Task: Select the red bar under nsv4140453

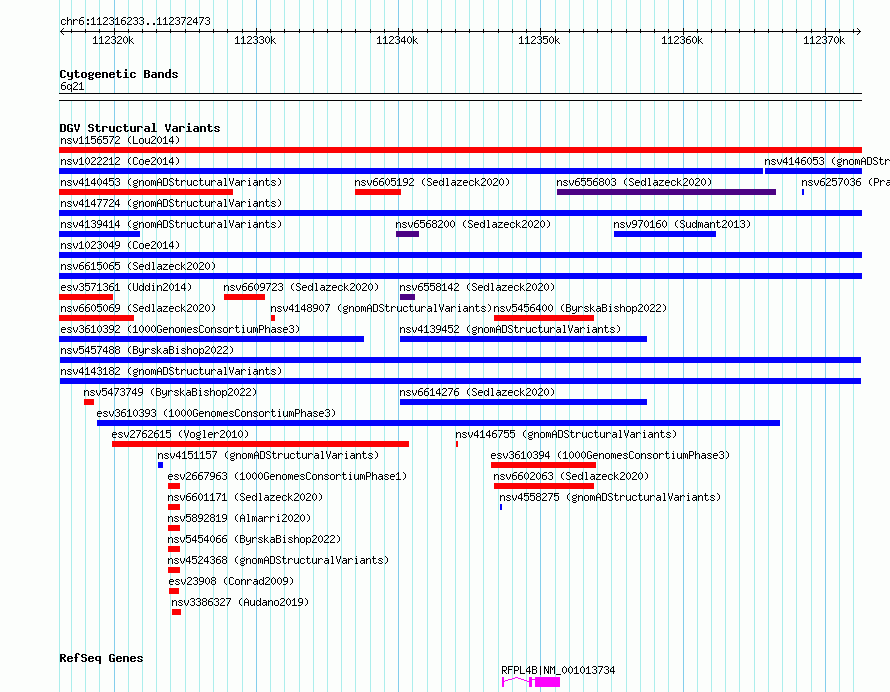Action: 146,192
